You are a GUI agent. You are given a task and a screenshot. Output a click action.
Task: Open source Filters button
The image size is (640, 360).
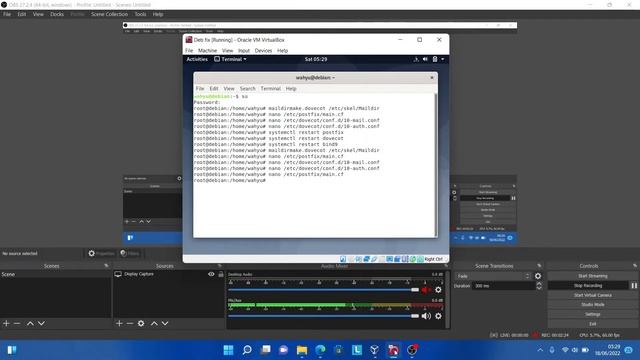point(130,253)
